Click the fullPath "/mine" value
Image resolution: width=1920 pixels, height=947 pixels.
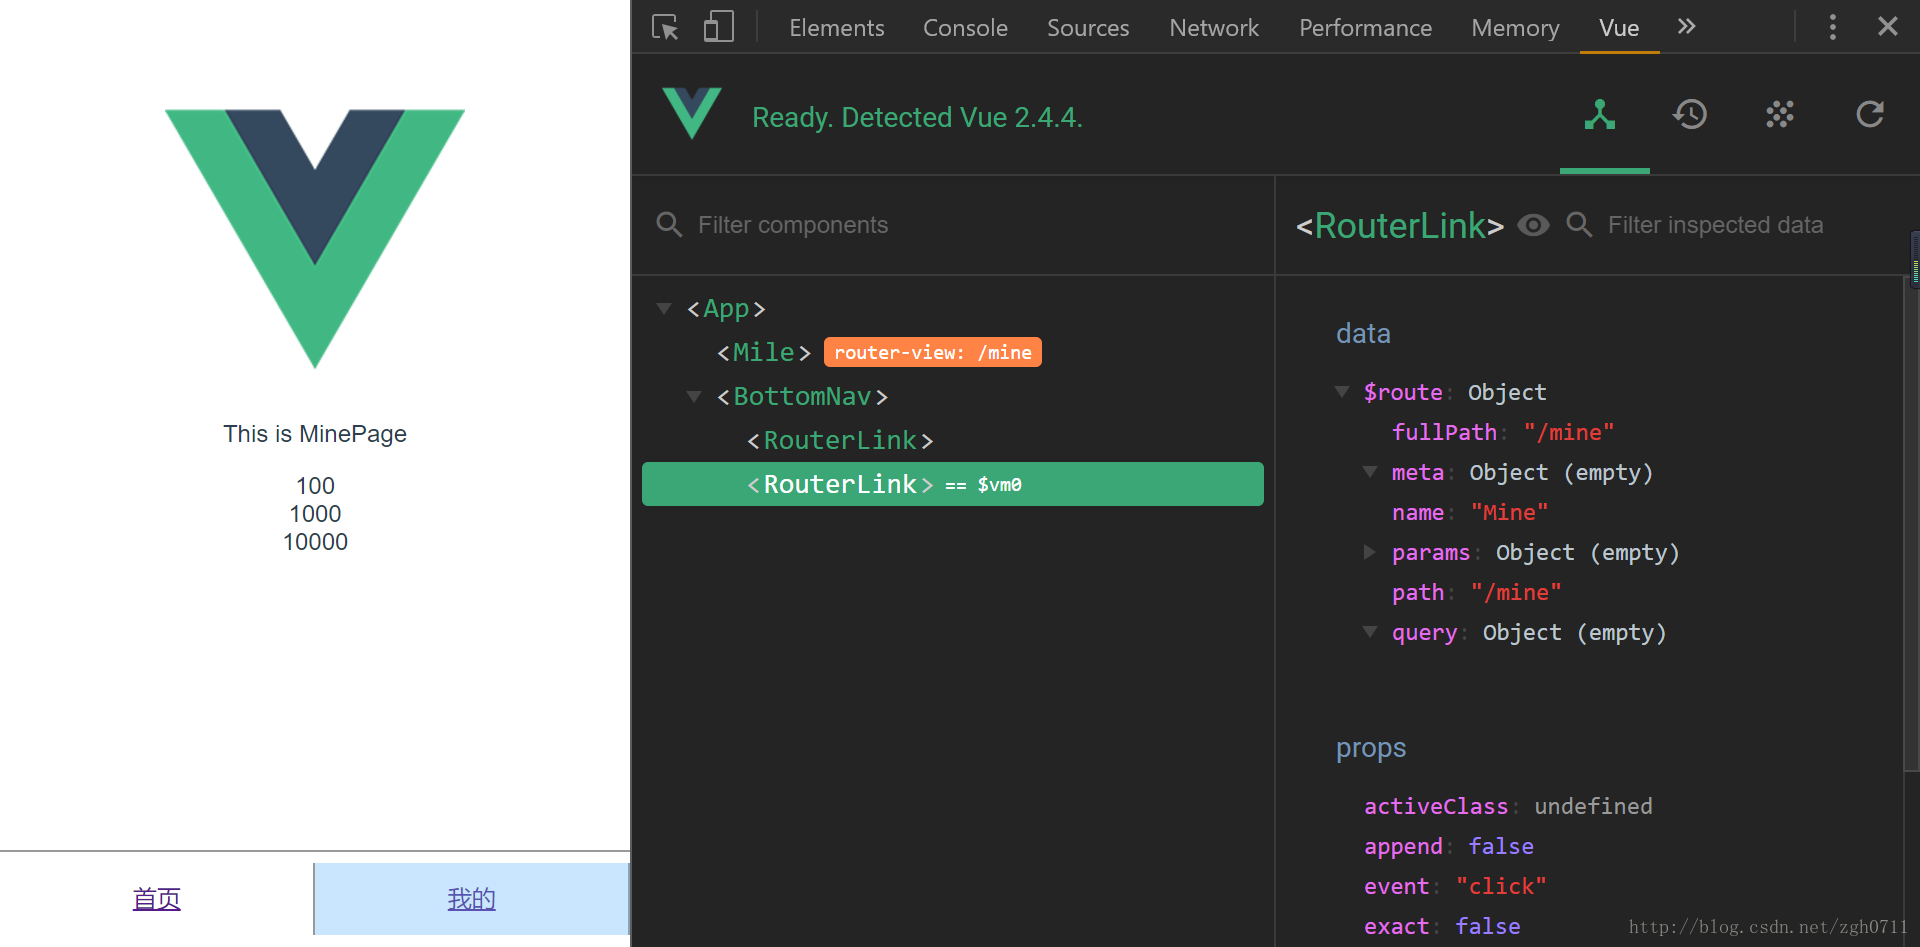pyautogui.click(x=1569, y=432)
